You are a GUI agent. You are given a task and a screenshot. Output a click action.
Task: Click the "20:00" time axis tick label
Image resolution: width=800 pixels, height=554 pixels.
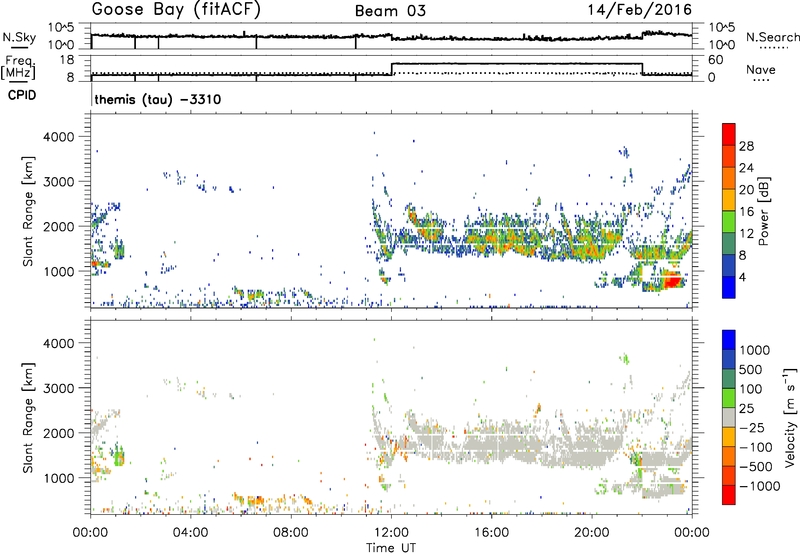point(591,533)
